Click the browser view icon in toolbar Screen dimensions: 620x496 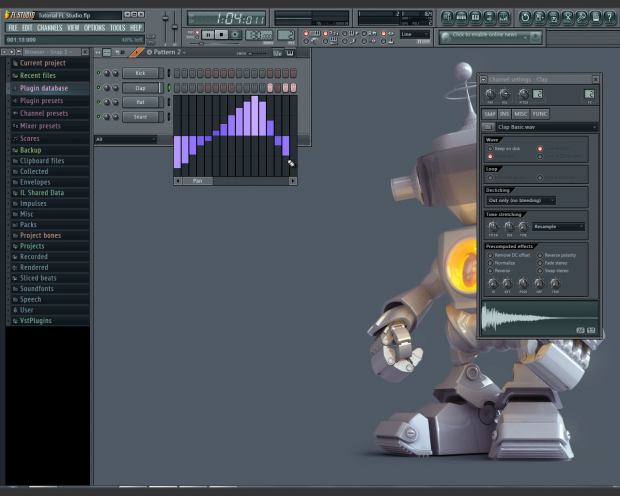489,17
